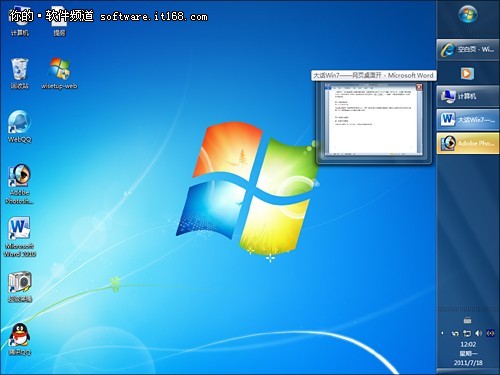Open the clock showing 12:02
500x375 pixels.
[x=468, y=344]
